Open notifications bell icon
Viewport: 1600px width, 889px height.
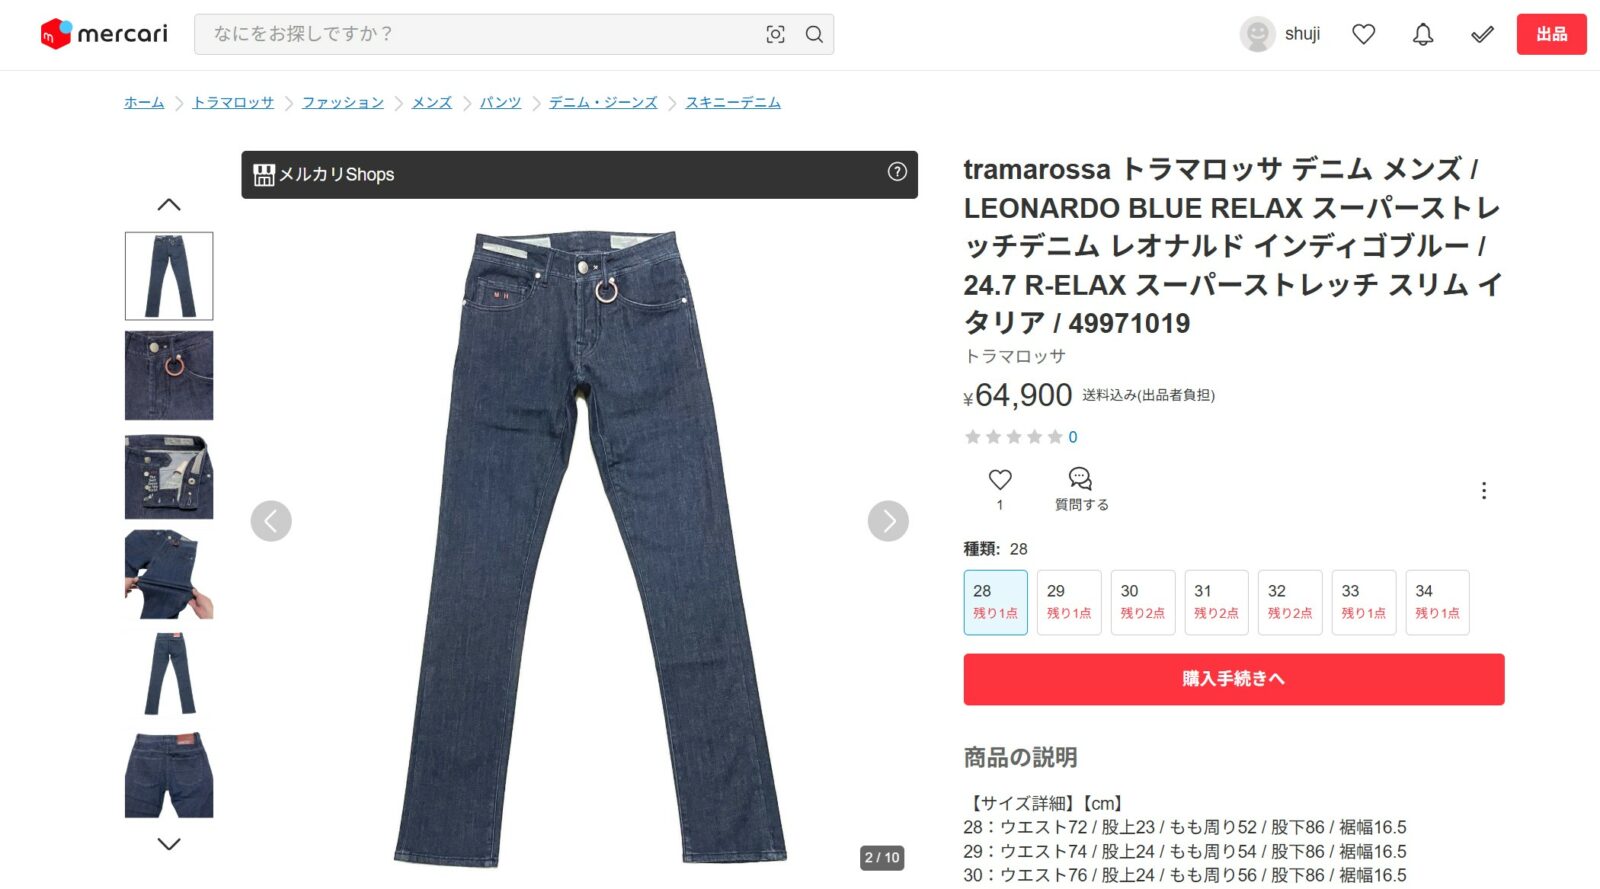tap(1423, 34)
